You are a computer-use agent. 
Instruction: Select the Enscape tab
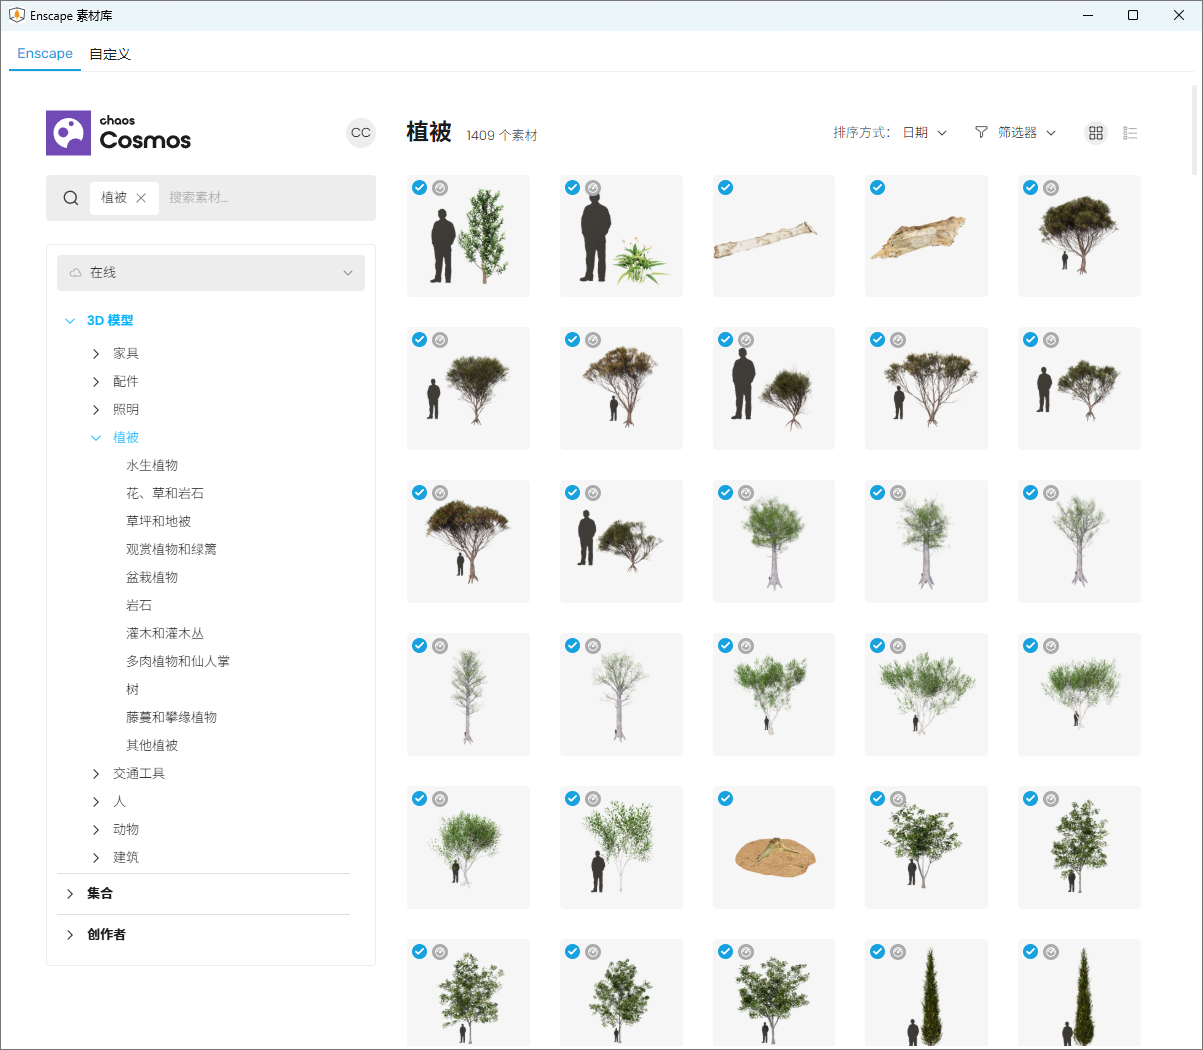pyautogui.click(x=45, y=54)
